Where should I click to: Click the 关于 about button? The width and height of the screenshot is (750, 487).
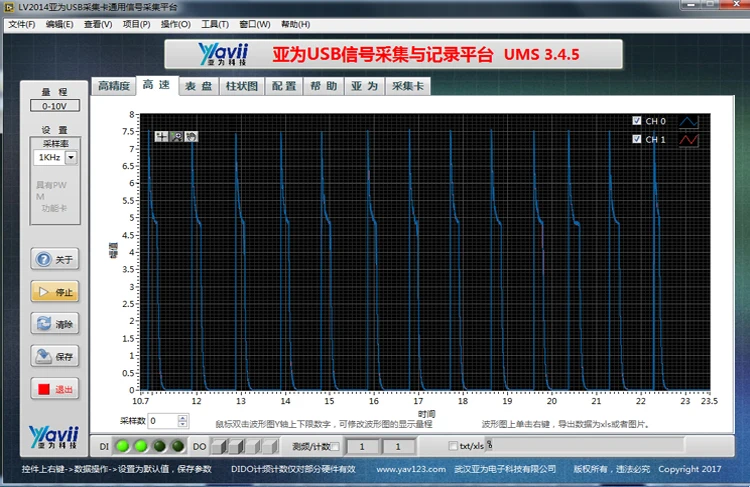(55, 259)
